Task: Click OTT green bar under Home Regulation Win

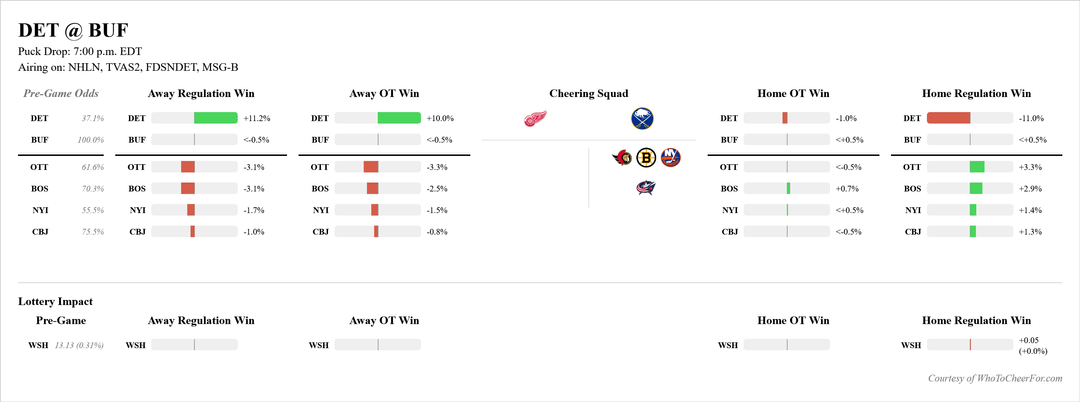Action: [x=977, y=166]
